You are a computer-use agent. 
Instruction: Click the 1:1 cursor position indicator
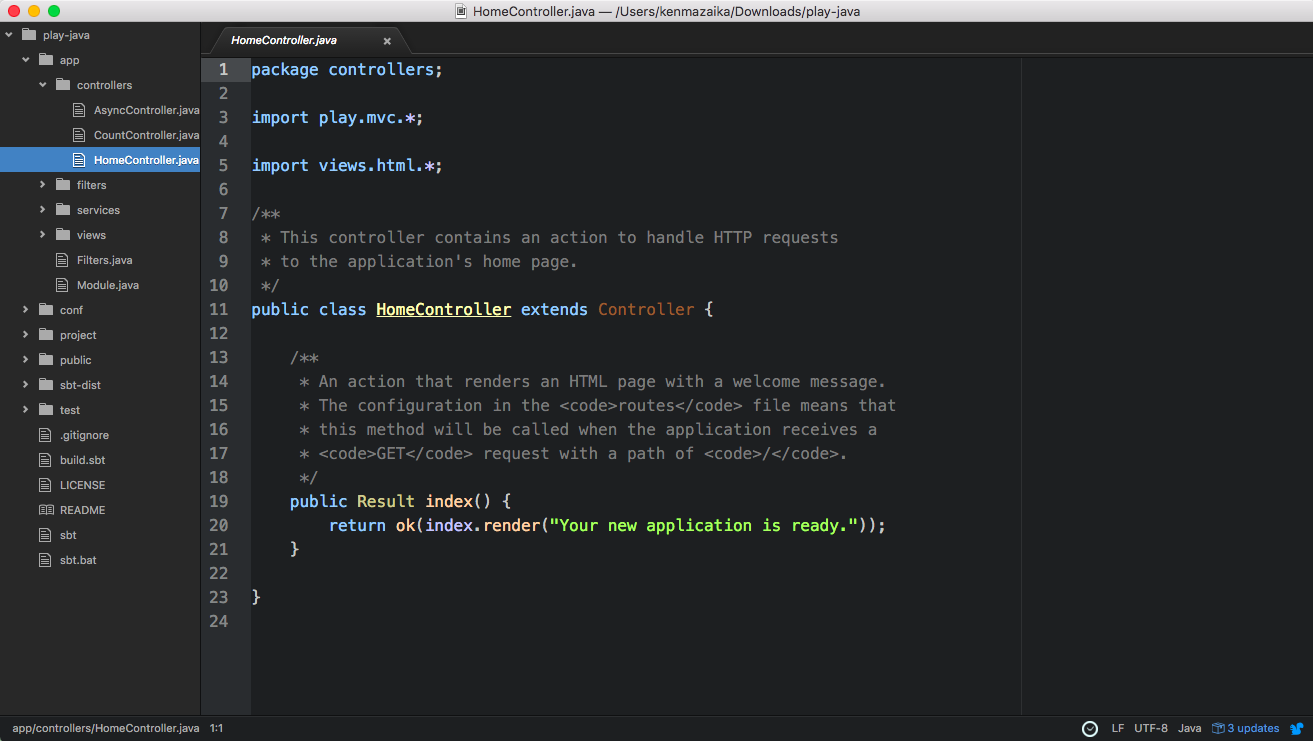216,728
